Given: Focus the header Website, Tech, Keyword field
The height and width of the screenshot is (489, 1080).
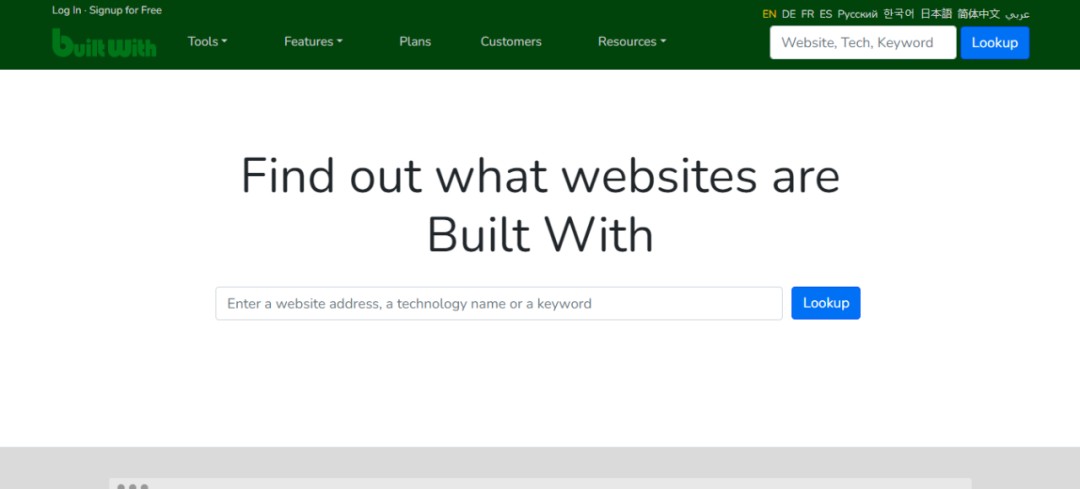Looking at the screenshot, I should tap(862, 42).
